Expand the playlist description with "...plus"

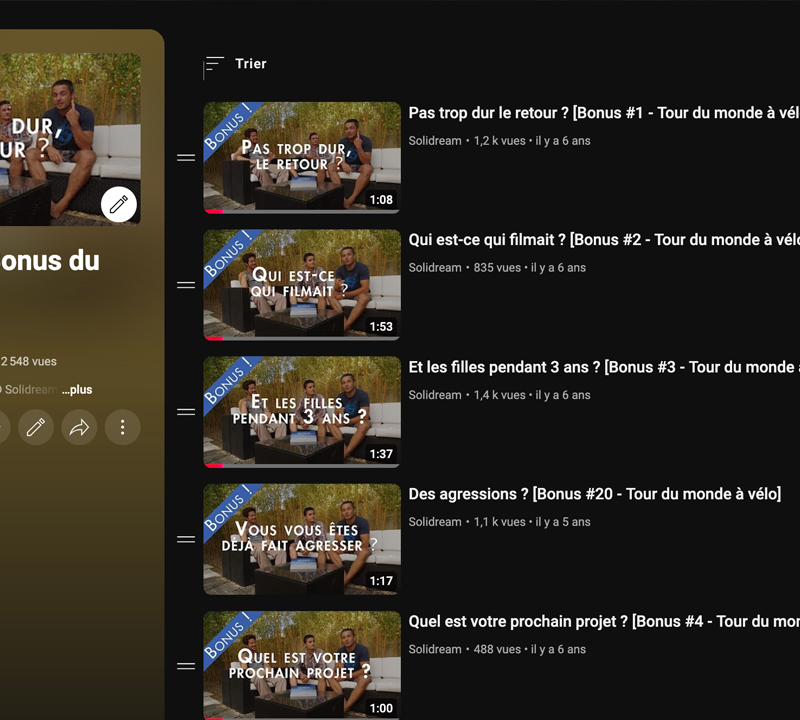point(77,390)
